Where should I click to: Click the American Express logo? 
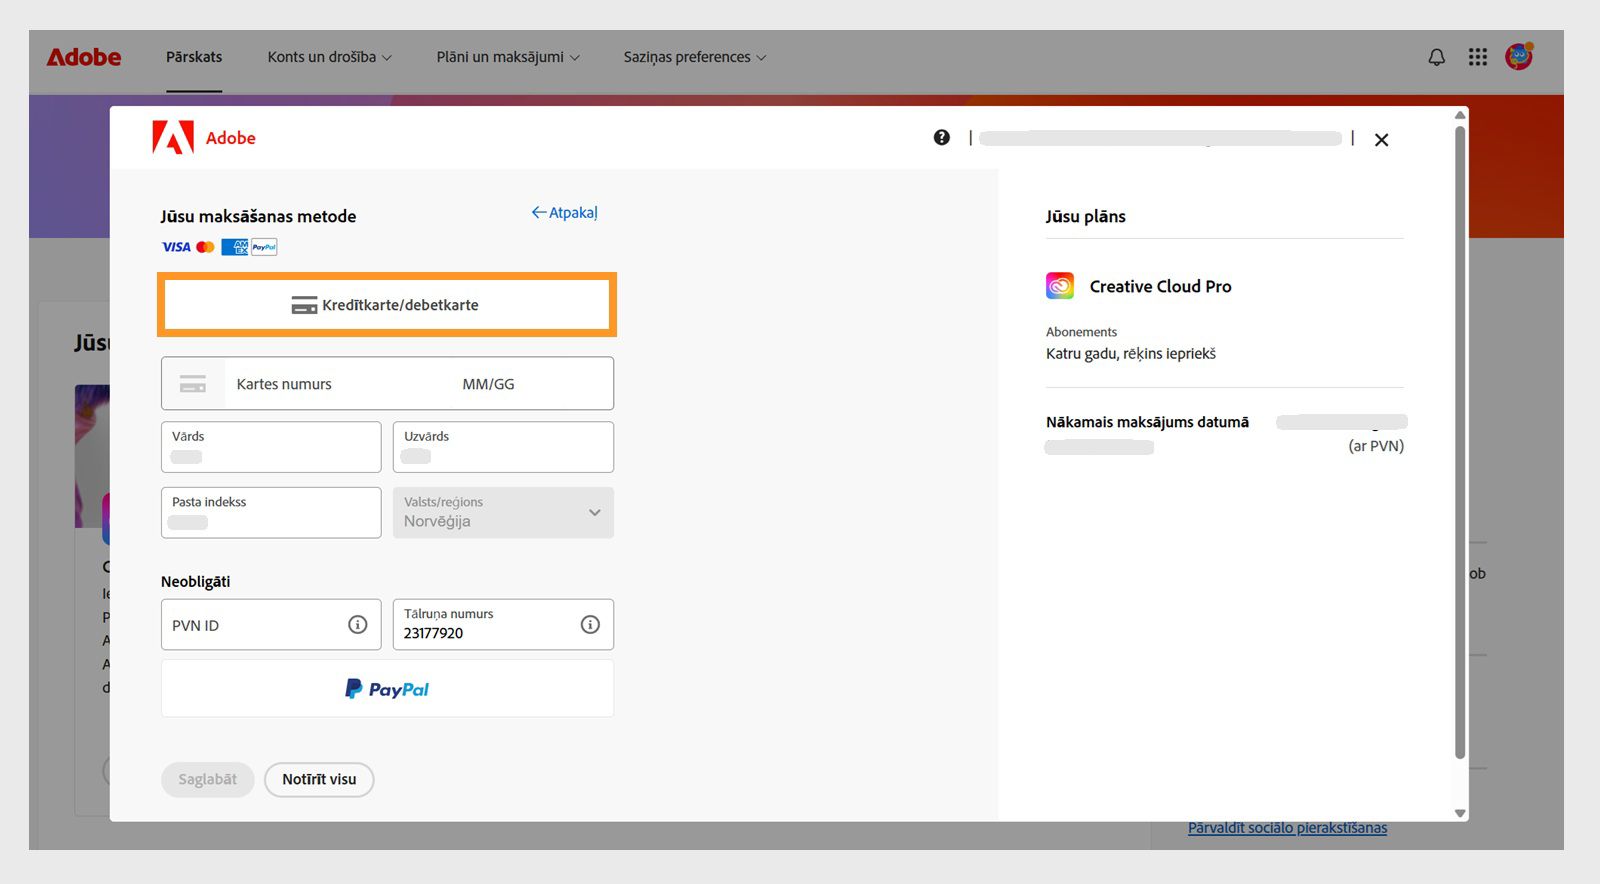[x=234, y=247]
